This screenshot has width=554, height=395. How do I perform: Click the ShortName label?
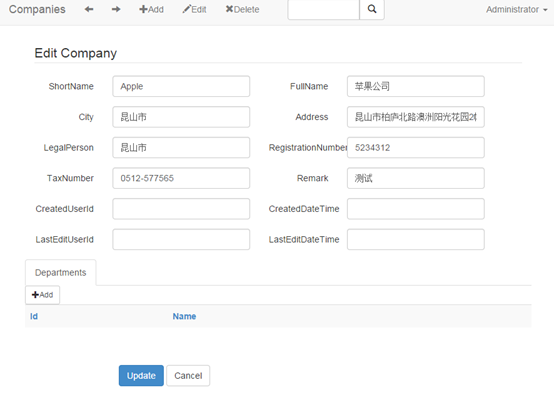tap(71, 86)
